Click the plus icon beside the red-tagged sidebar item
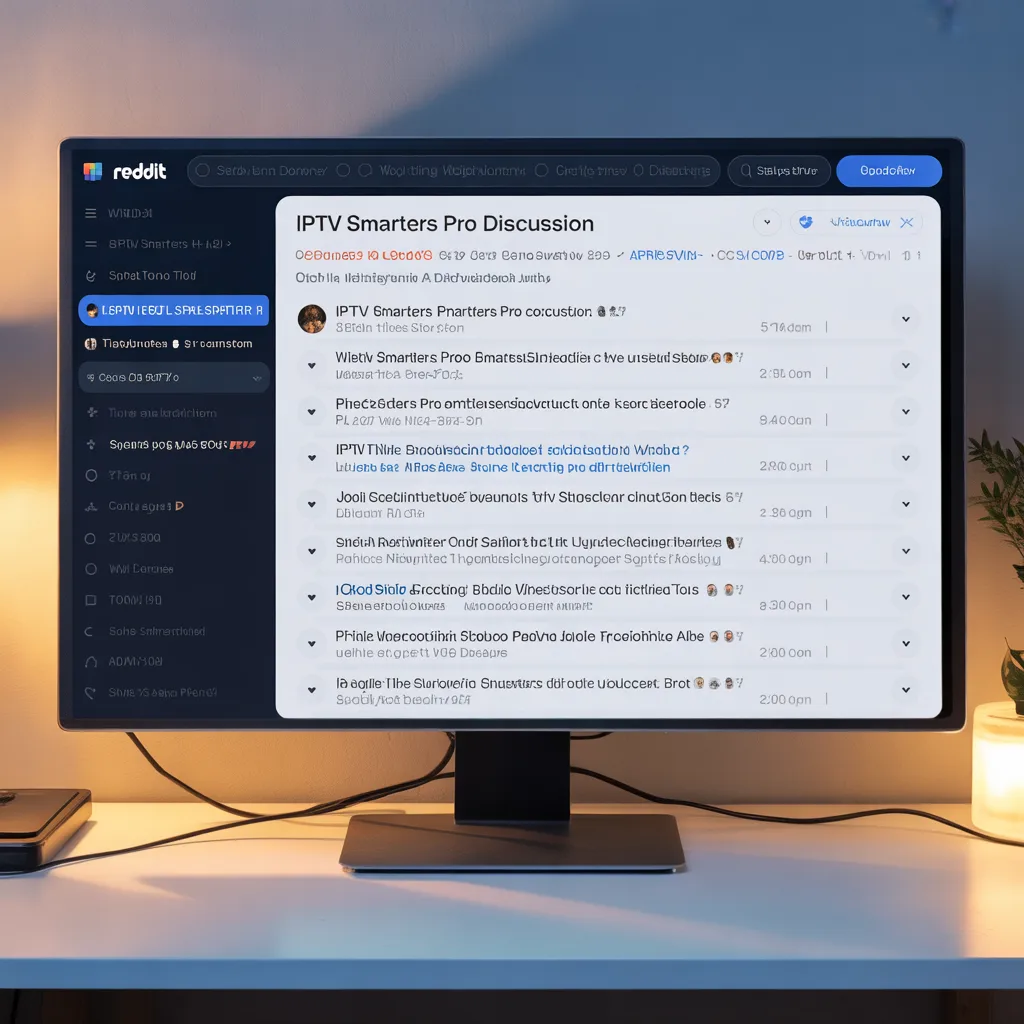The height and width of the screenshot is (1024, 1024). 91,443
